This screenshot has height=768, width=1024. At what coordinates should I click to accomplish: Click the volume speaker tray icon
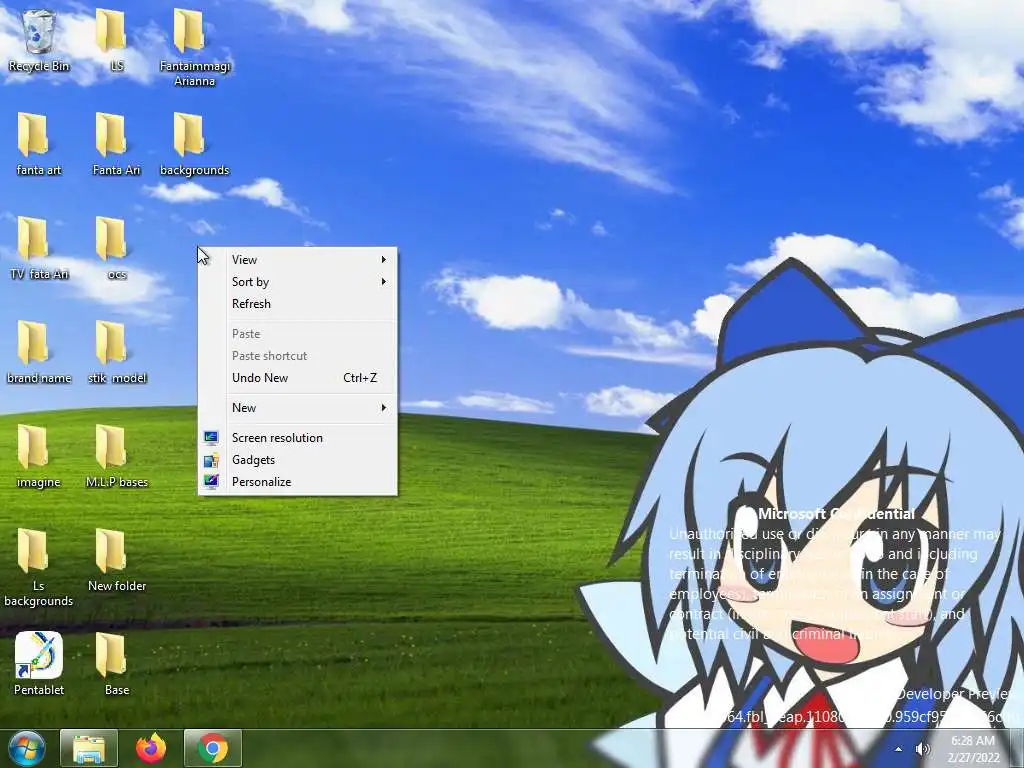click(922, 749)
